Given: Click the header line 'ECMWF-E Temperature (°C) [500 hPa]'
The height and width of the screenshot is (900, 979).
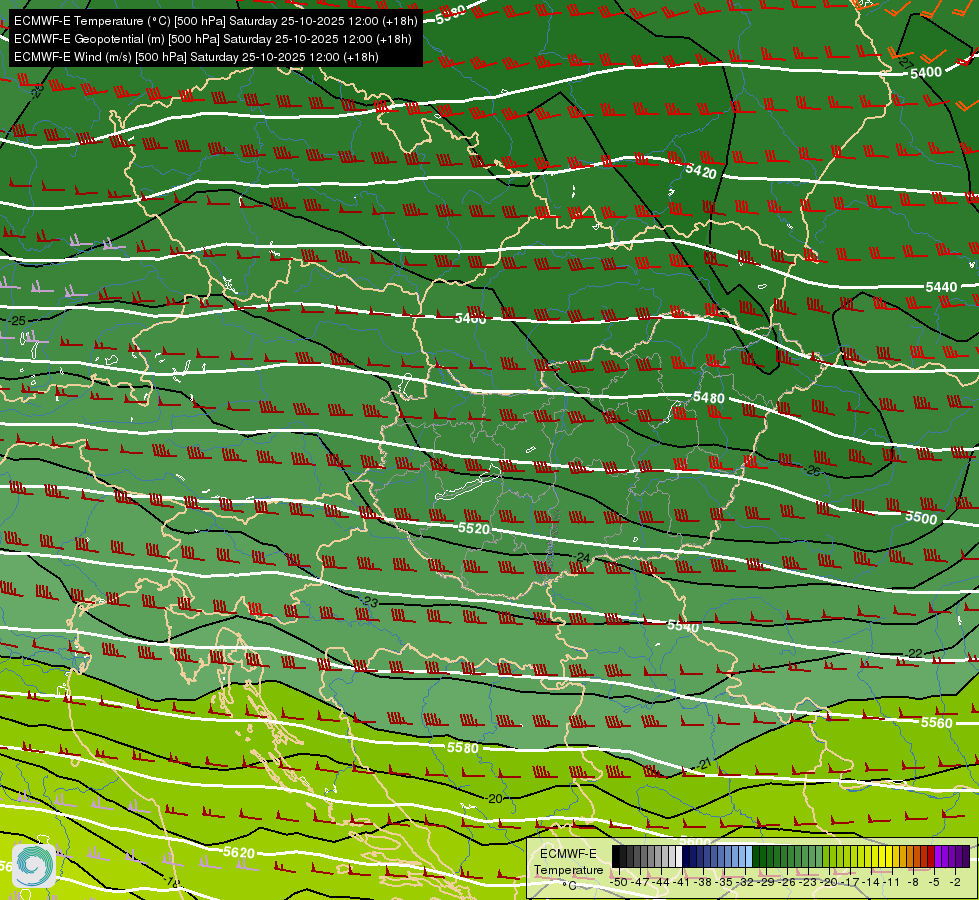Looking at the screenshot, I should (215, 21).
